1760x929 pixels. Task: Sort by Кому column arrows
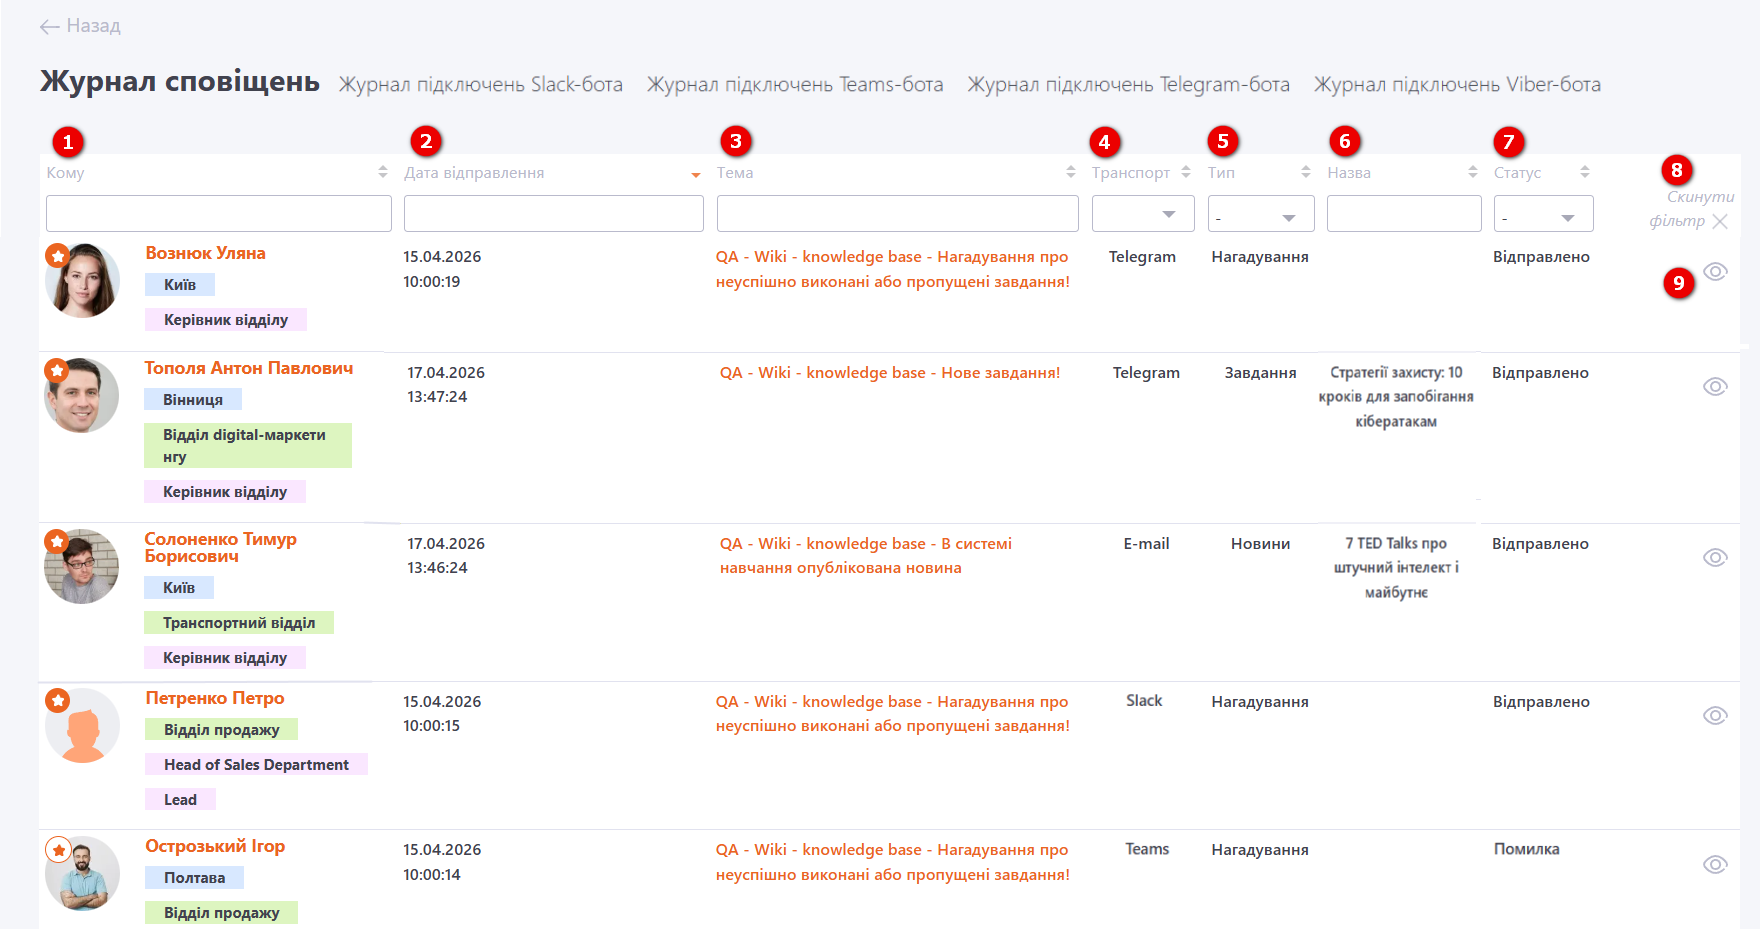click(x=383, y=172)
